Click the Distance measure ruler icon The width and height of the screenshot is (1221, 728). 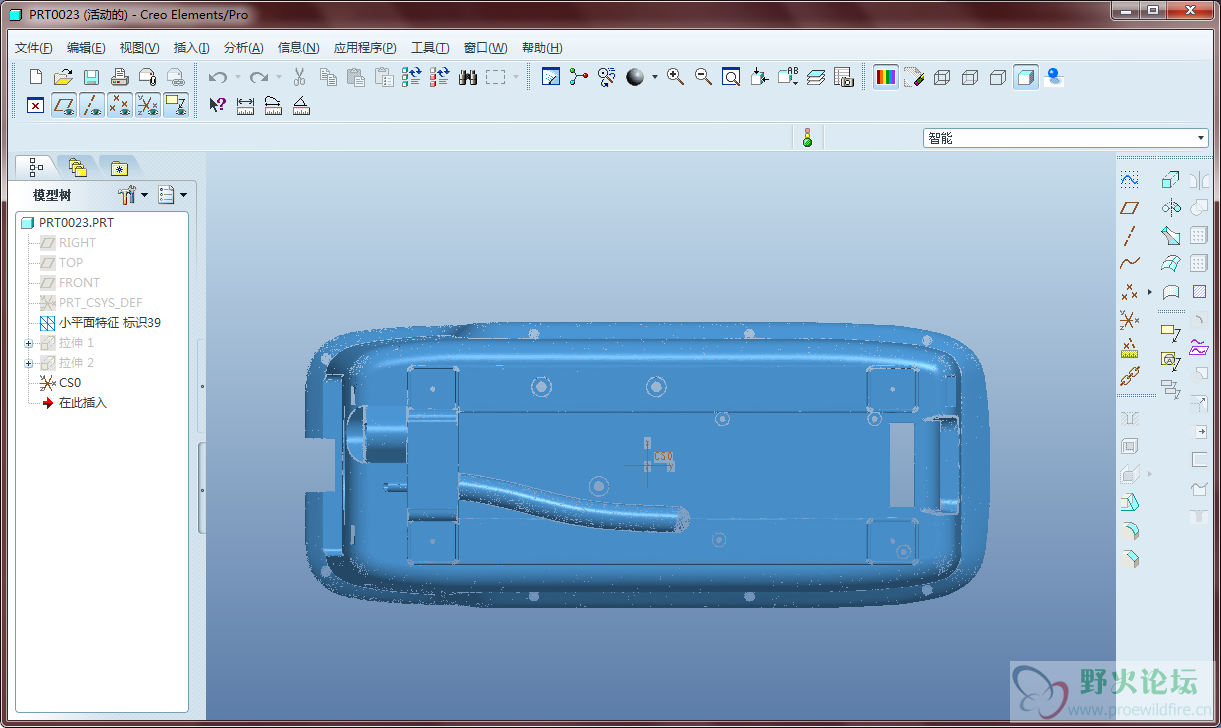point(245,105)
